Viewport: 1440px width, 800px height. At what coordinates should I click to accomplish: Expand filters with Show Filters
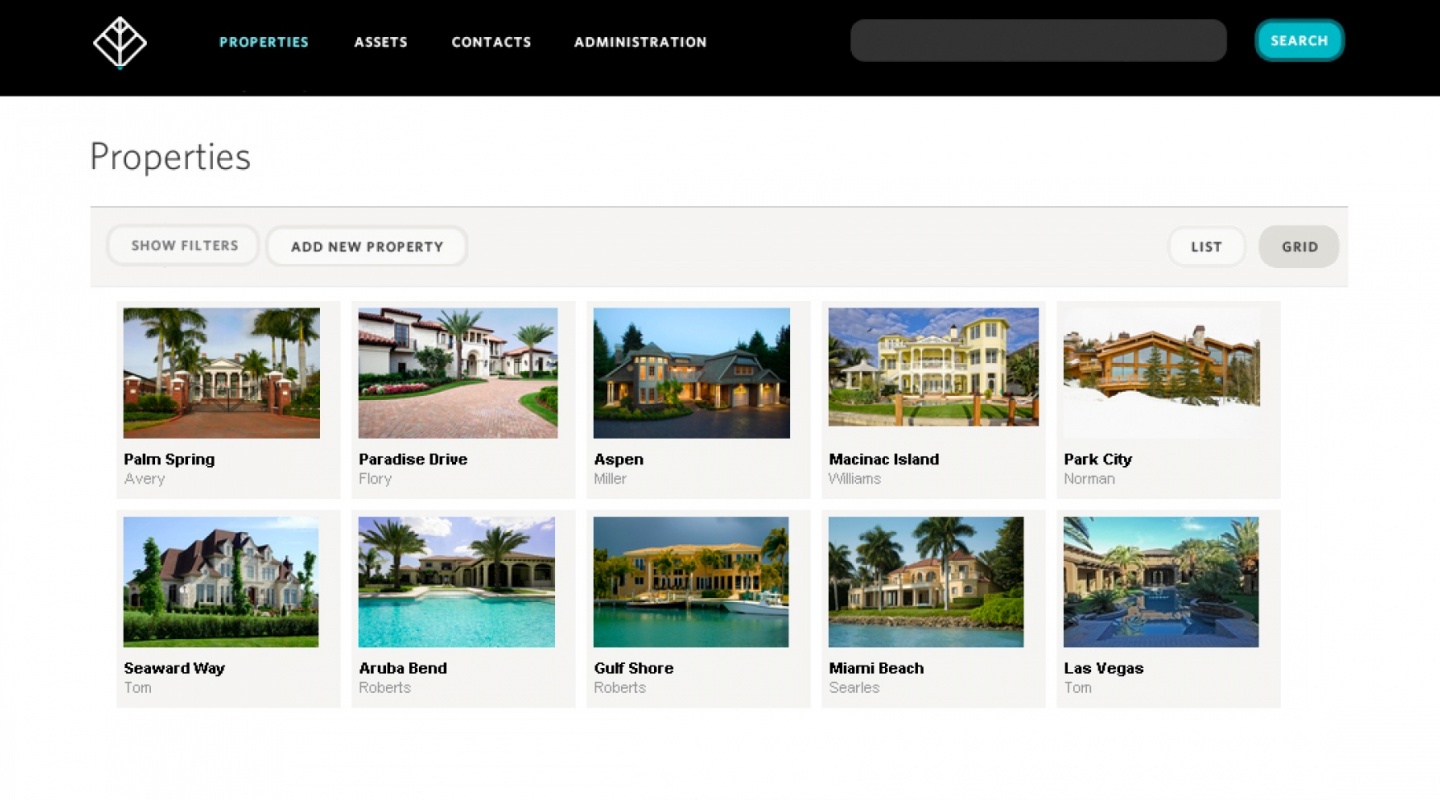[184, 245]
